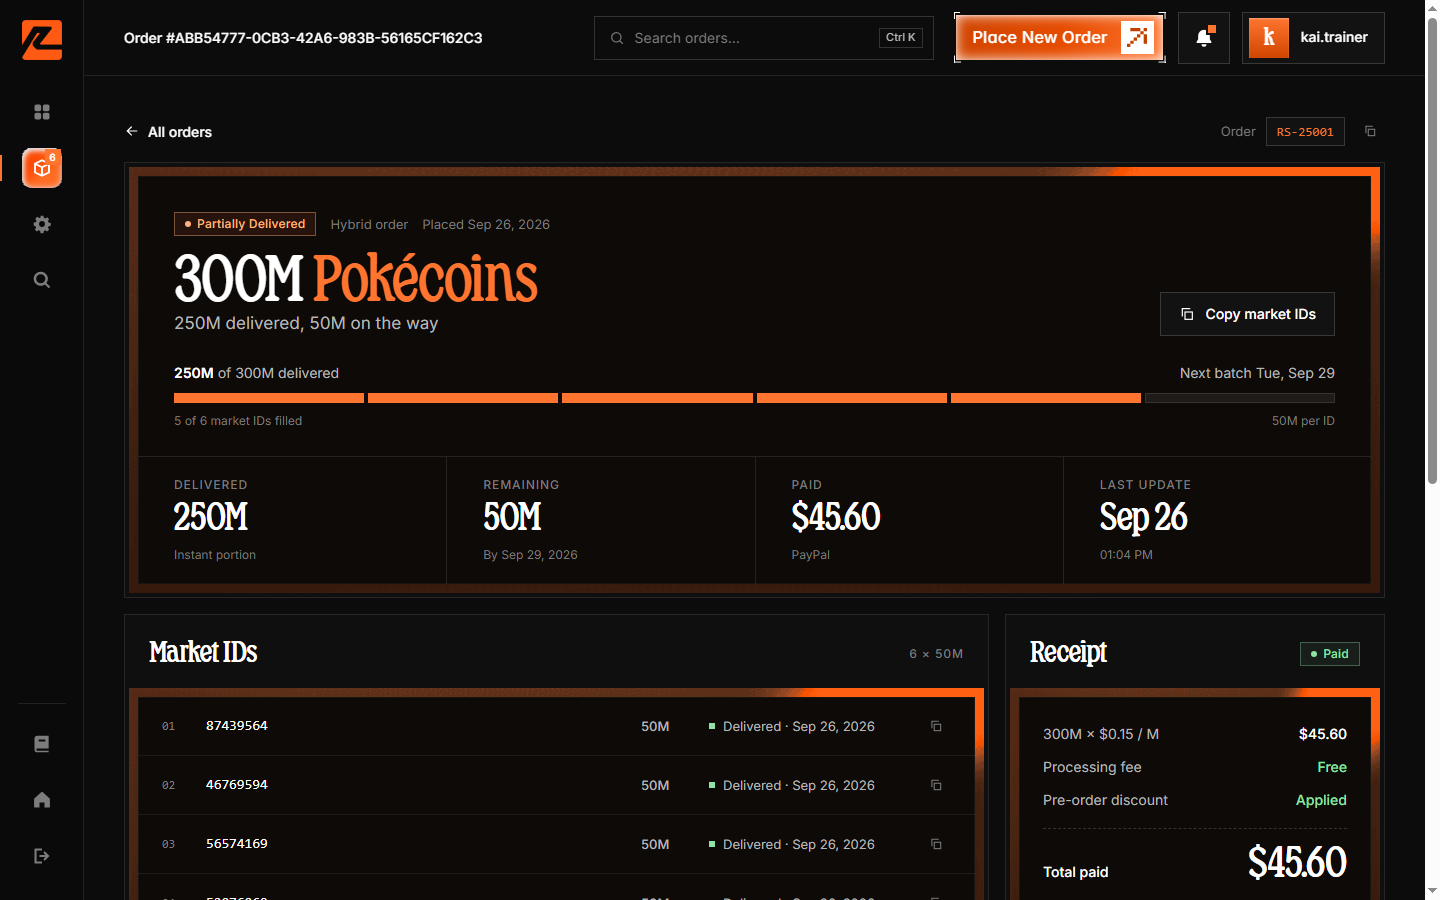
Task: Click Place New Order button
Action: (x=1060, y=38)
